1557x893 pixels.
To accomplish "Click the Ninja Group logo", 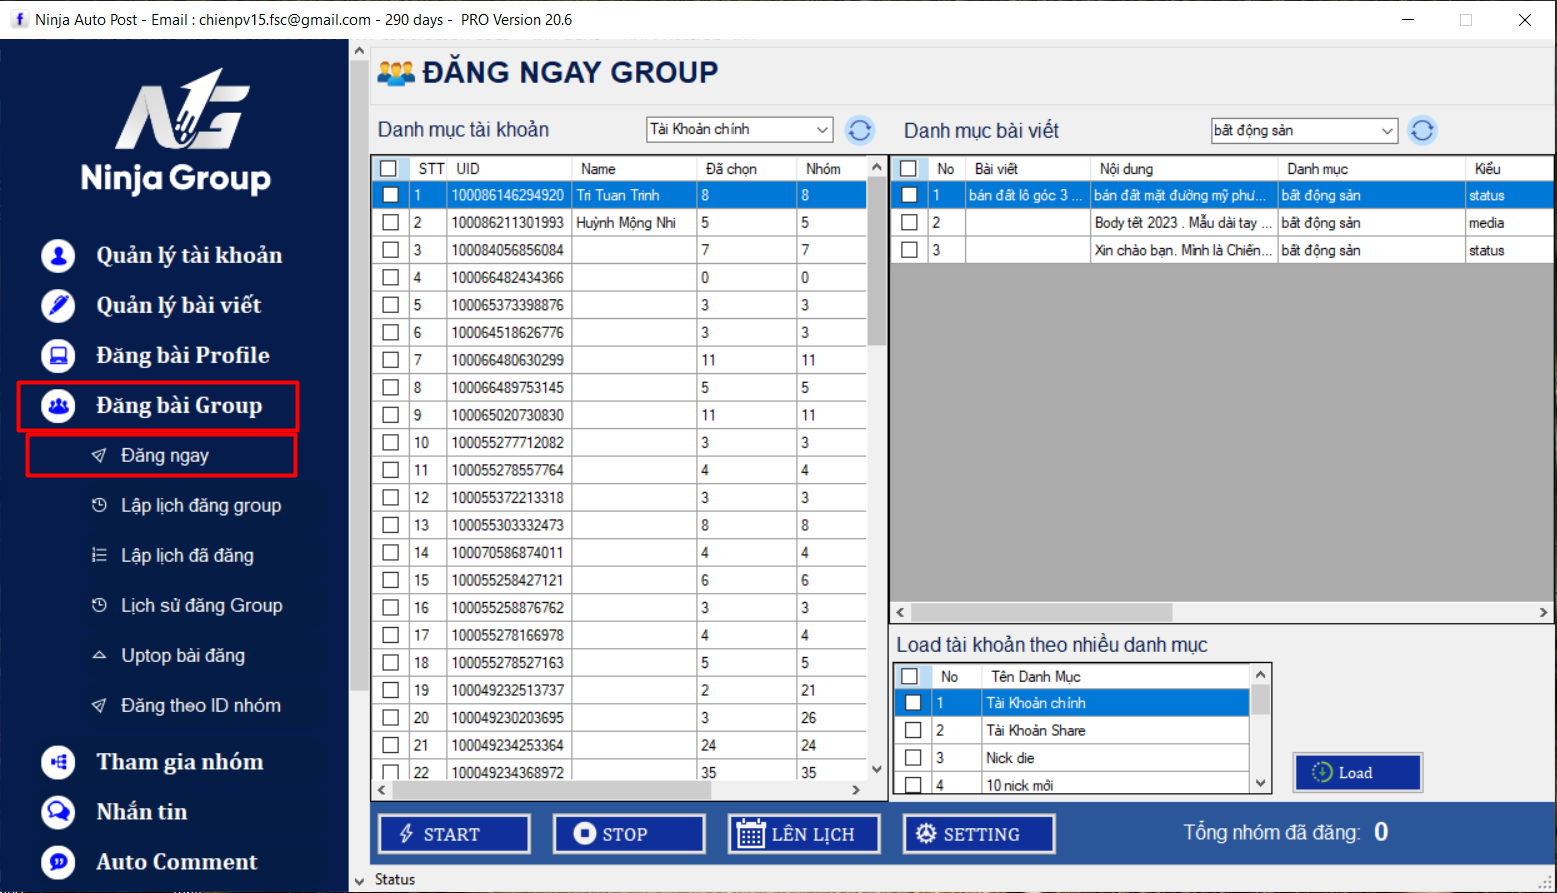I will (176, 130).
